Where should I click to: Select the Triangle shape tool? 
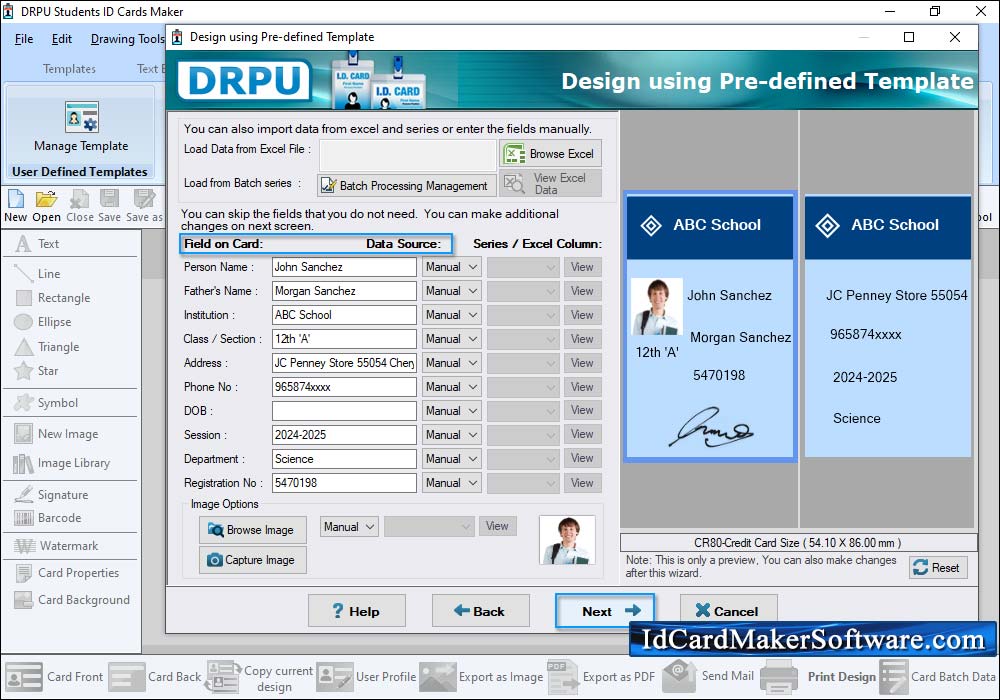click(47, 347)
